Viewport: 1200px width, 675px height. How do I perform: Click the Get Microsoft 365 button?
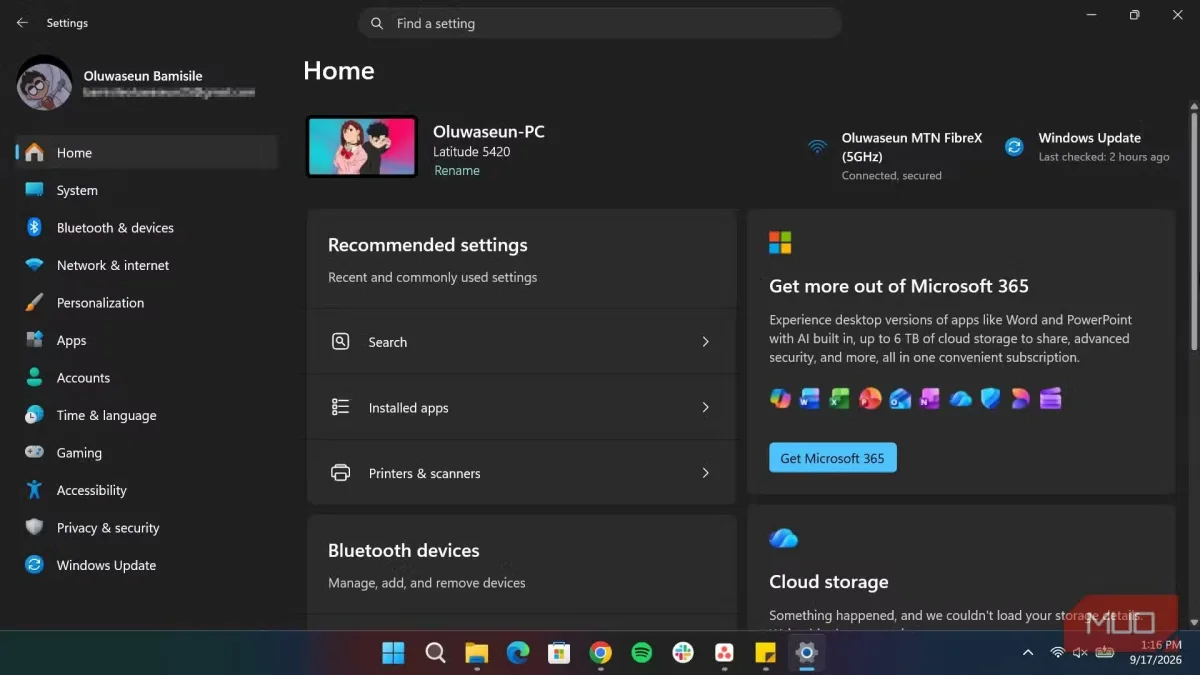(x=833, y=458)
